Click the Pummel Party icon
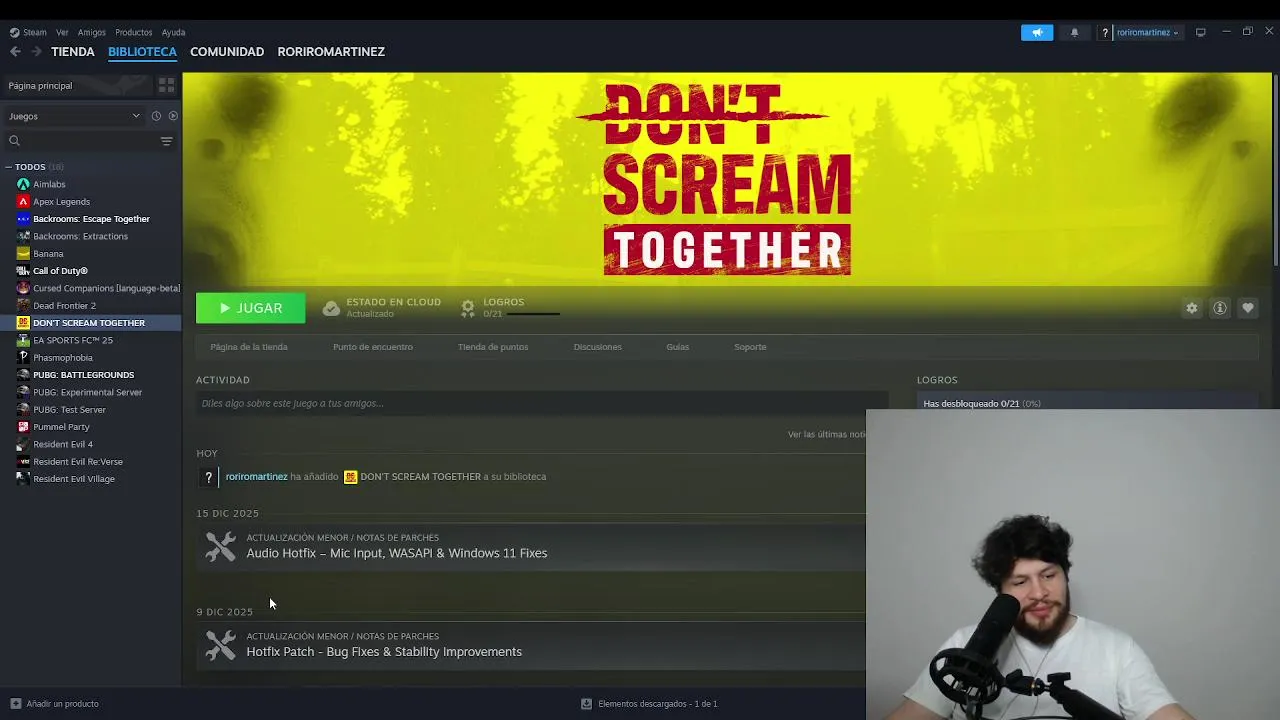The height and width of the screenshot is (720, 1280). [23, 427]
